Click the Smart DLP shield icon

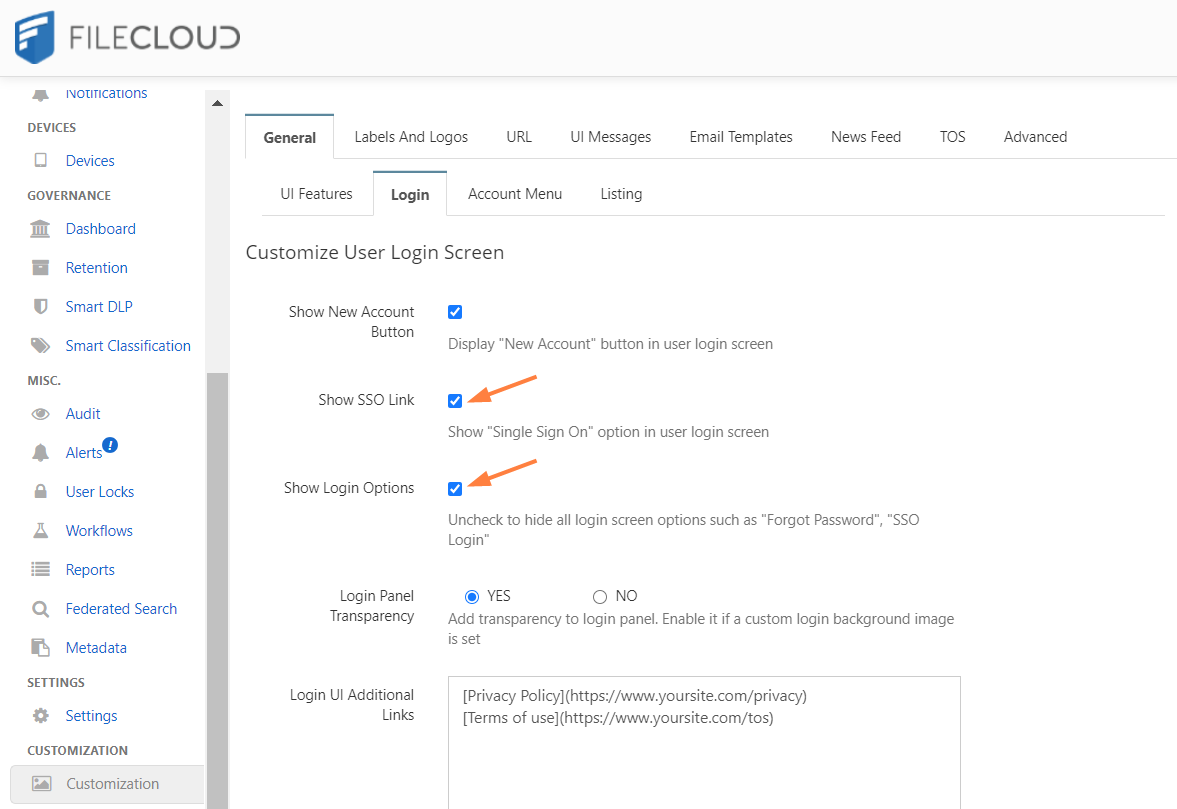click(41, 307)
